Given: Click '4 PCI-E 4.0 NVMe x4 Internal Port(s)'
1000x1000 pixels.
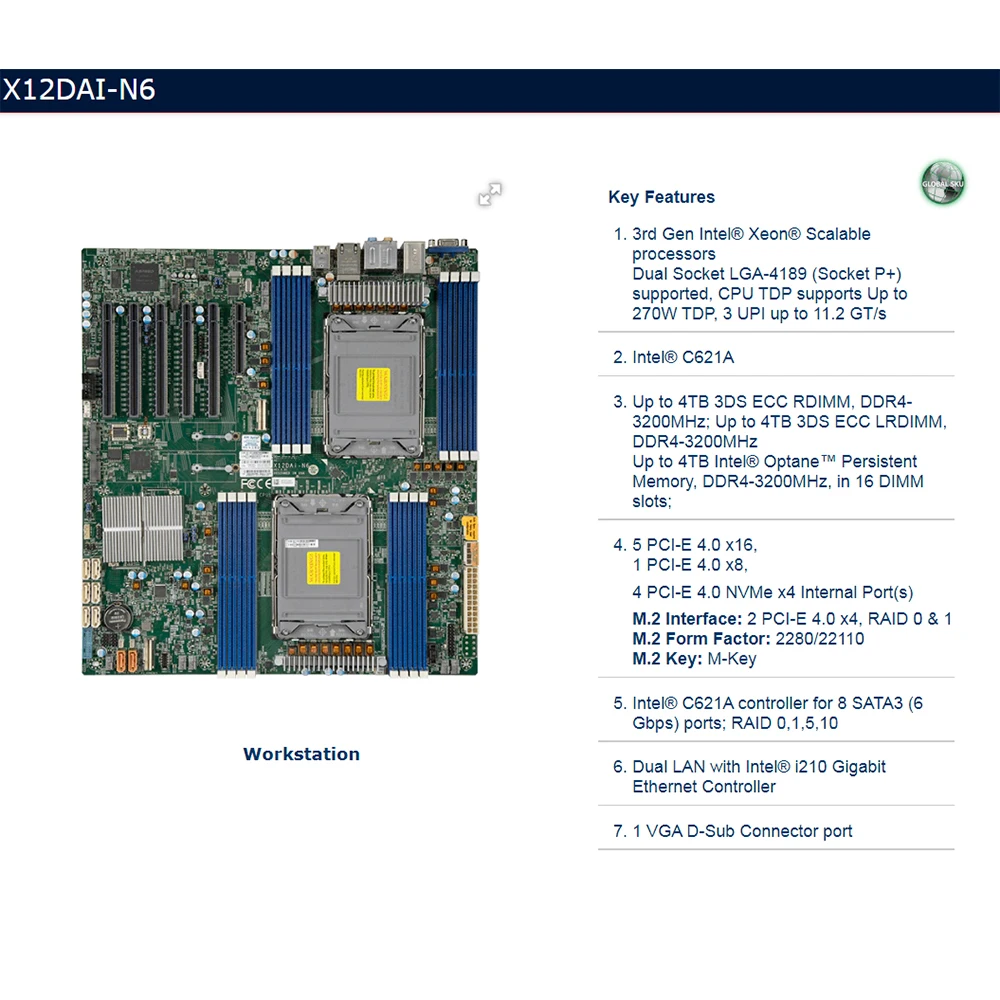Looking at the screenshot, I should tap(772, 592).
